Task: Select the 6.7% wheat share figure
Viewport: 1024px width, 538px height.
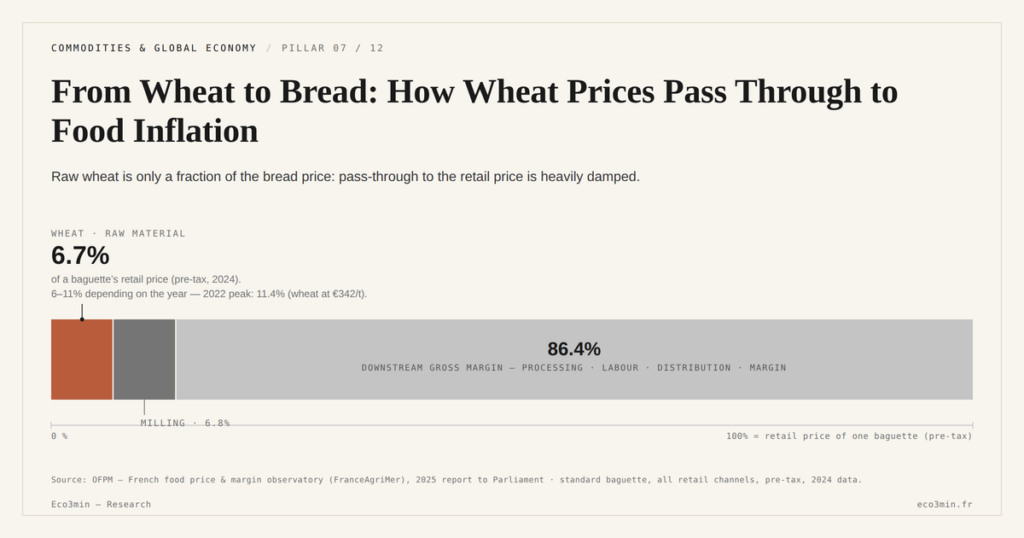Action: click(x=80, y=255)
